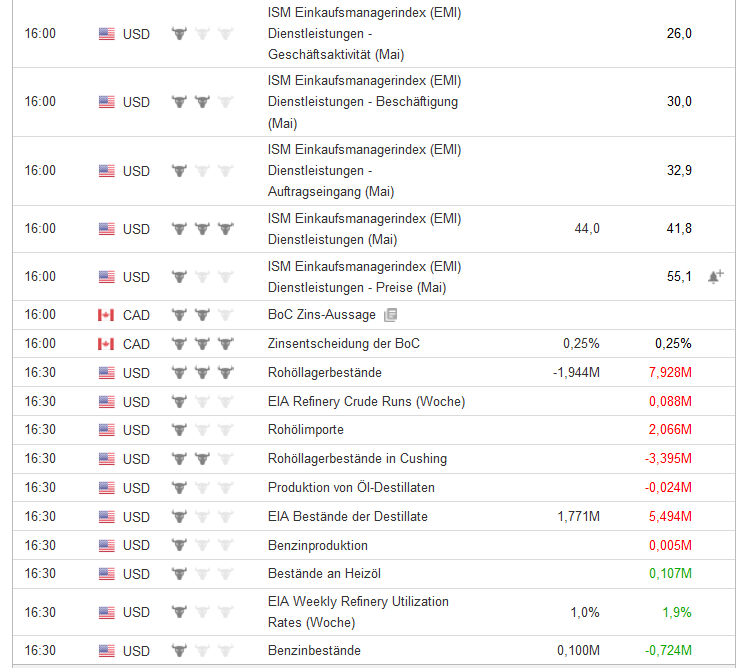Click the bull icons in the Benzinbestände row
The image size is (738, 668).
(x=202, y=651)
